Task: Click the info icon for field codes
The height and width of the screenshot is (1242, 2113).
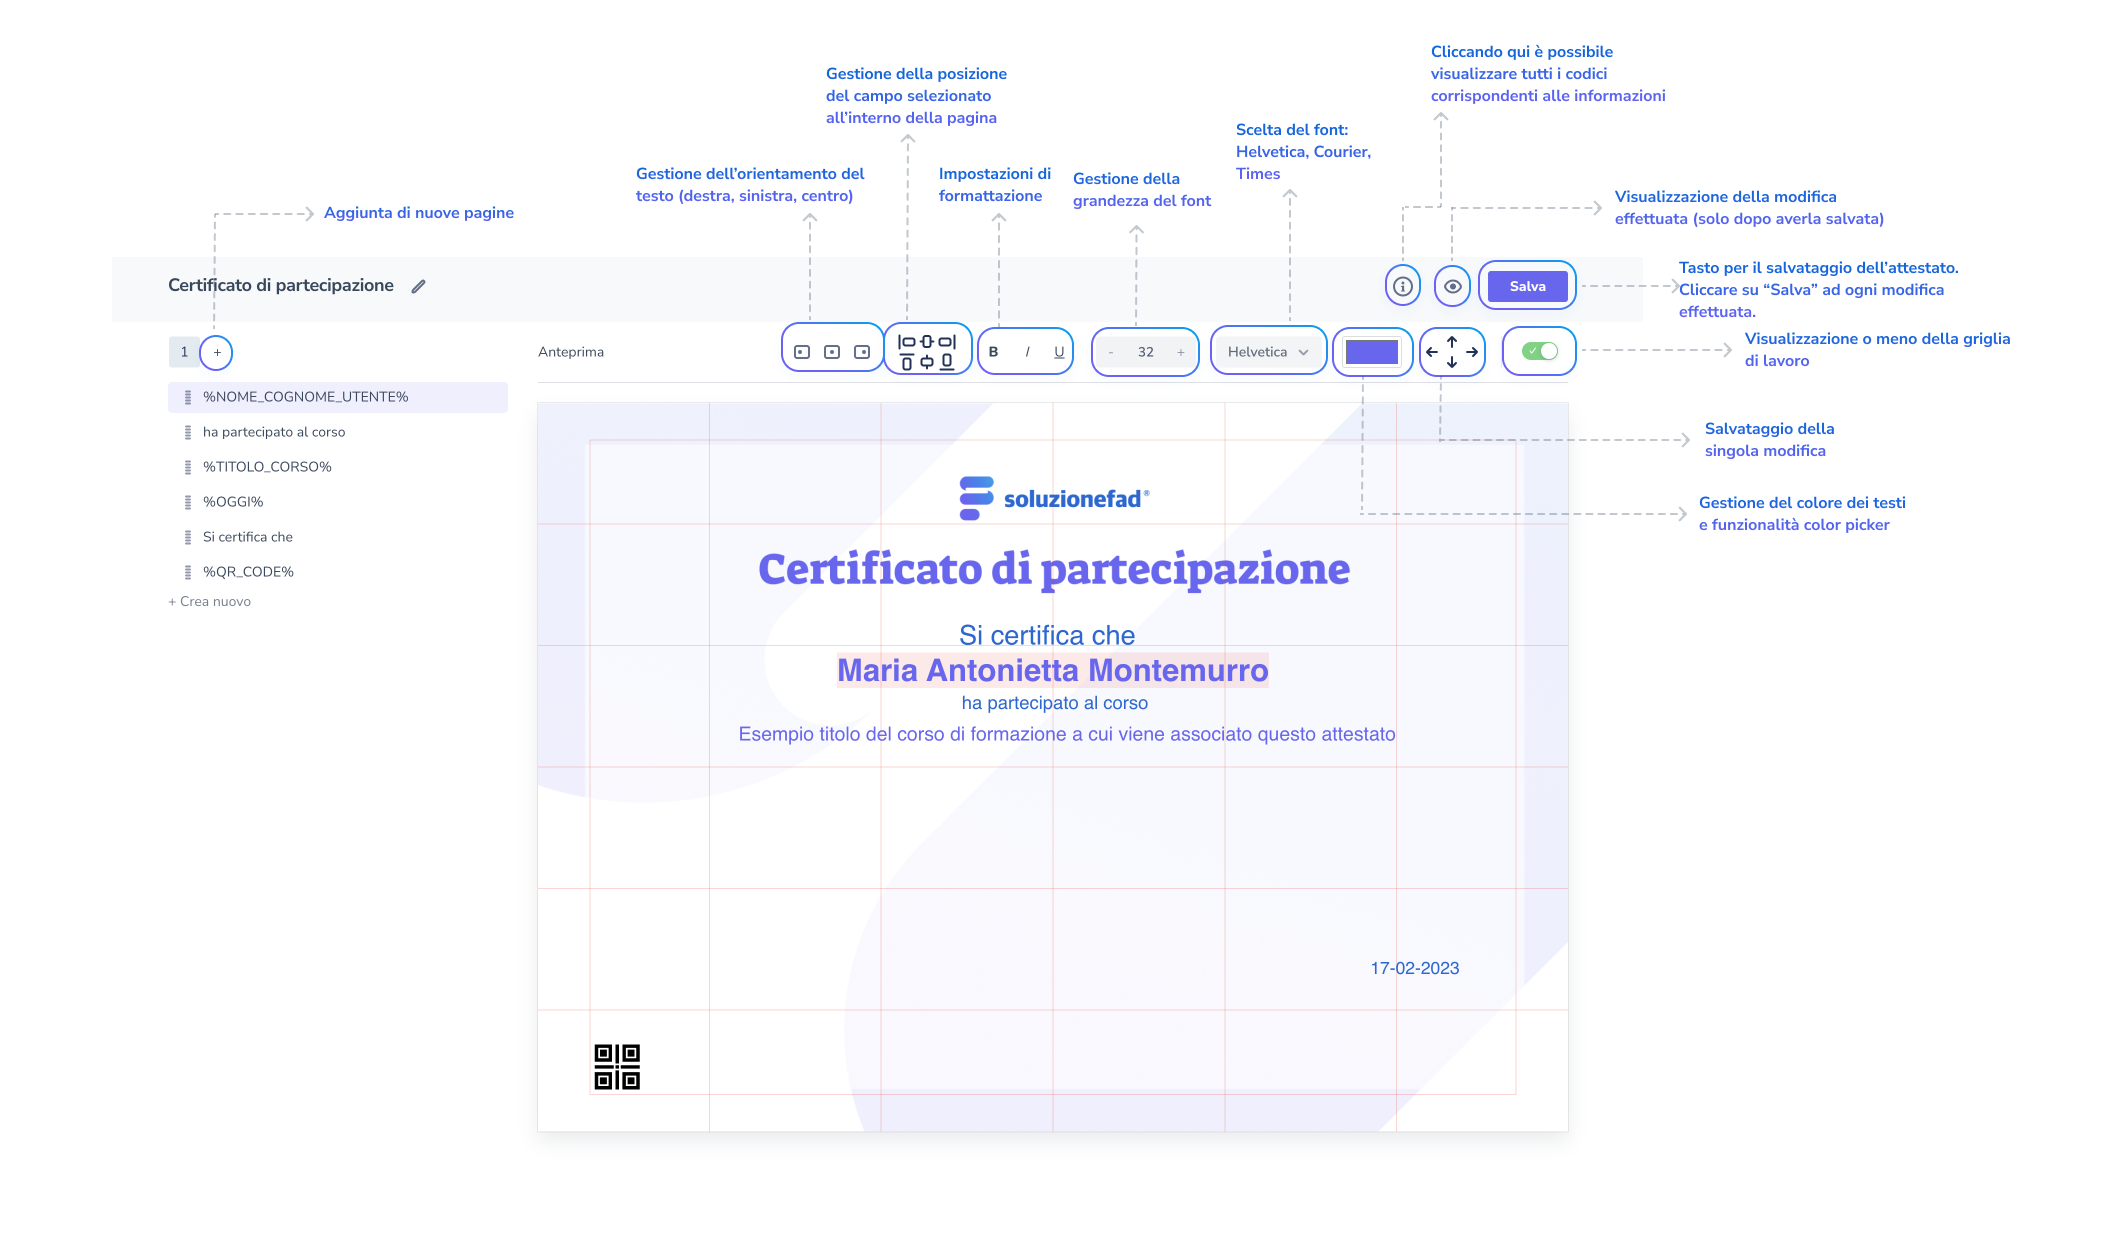Action: (x=1403, y=287)
